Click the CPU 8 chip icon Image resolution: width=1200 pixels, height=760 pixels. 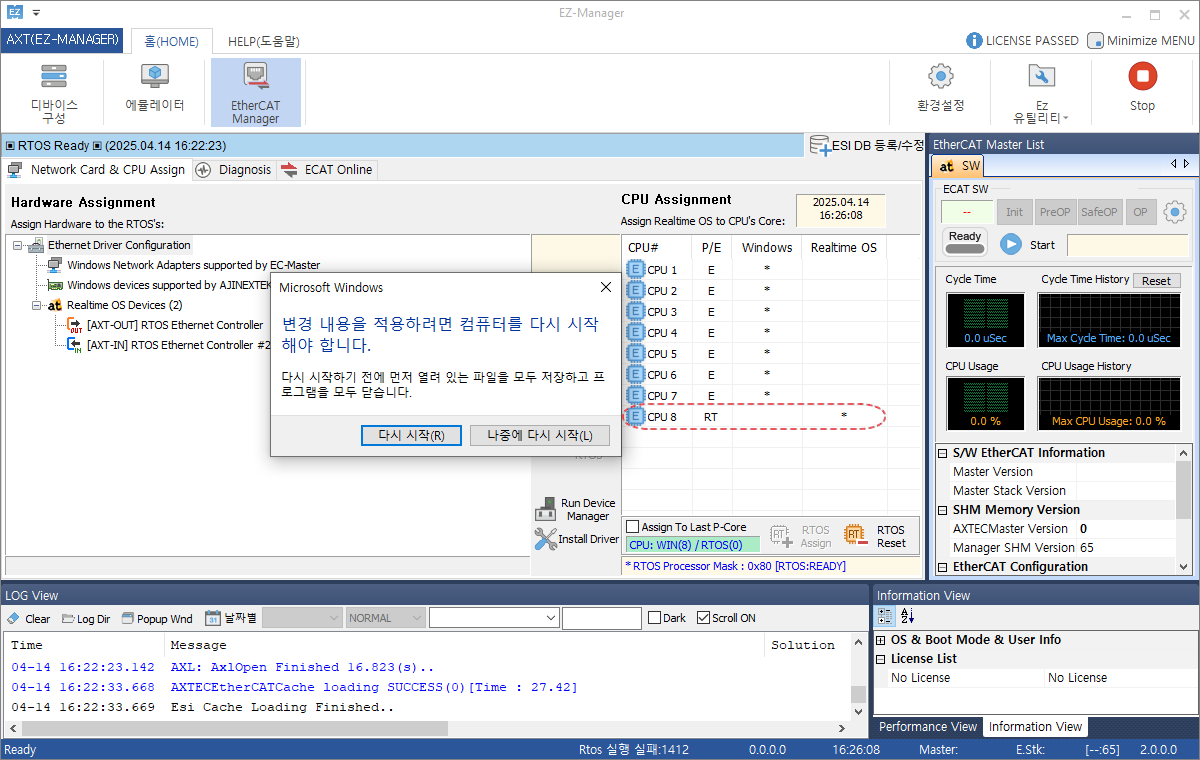click(635, 417)
